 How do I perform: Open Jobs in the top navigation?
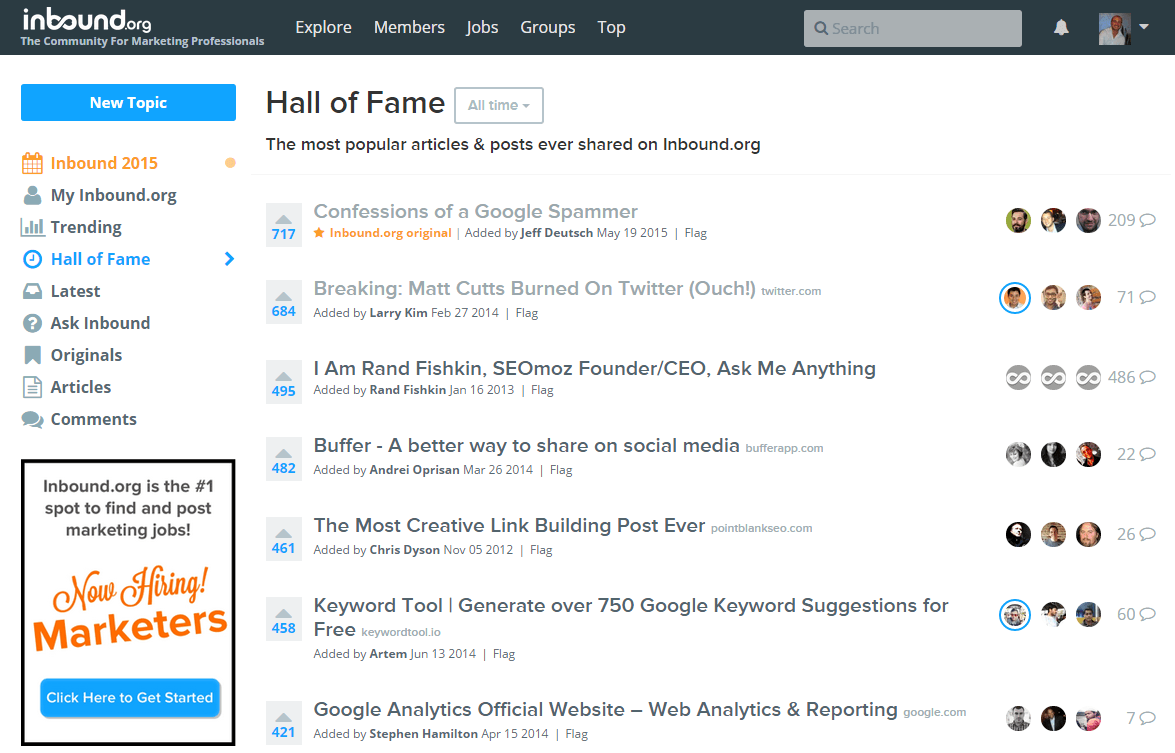point(482,28)
